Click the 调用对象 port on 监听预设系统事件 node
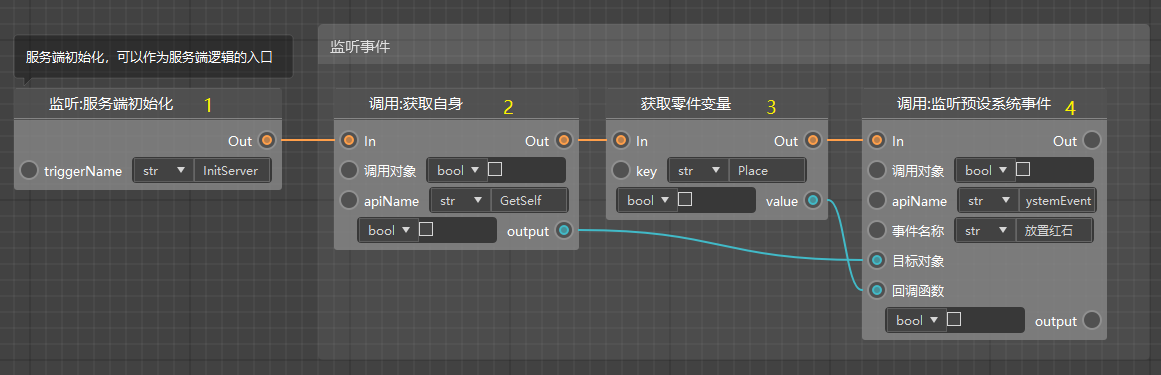1161x375 pixels. (877, 170)
